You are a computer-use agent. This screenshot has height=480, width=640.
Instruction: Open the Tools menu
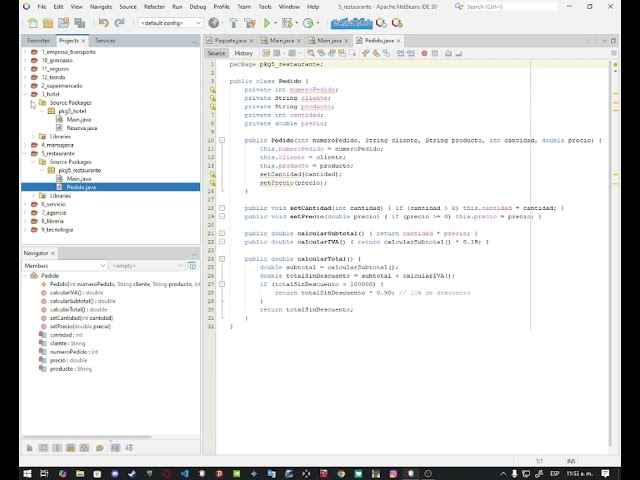pyautogui.click(x=265, y=7)
